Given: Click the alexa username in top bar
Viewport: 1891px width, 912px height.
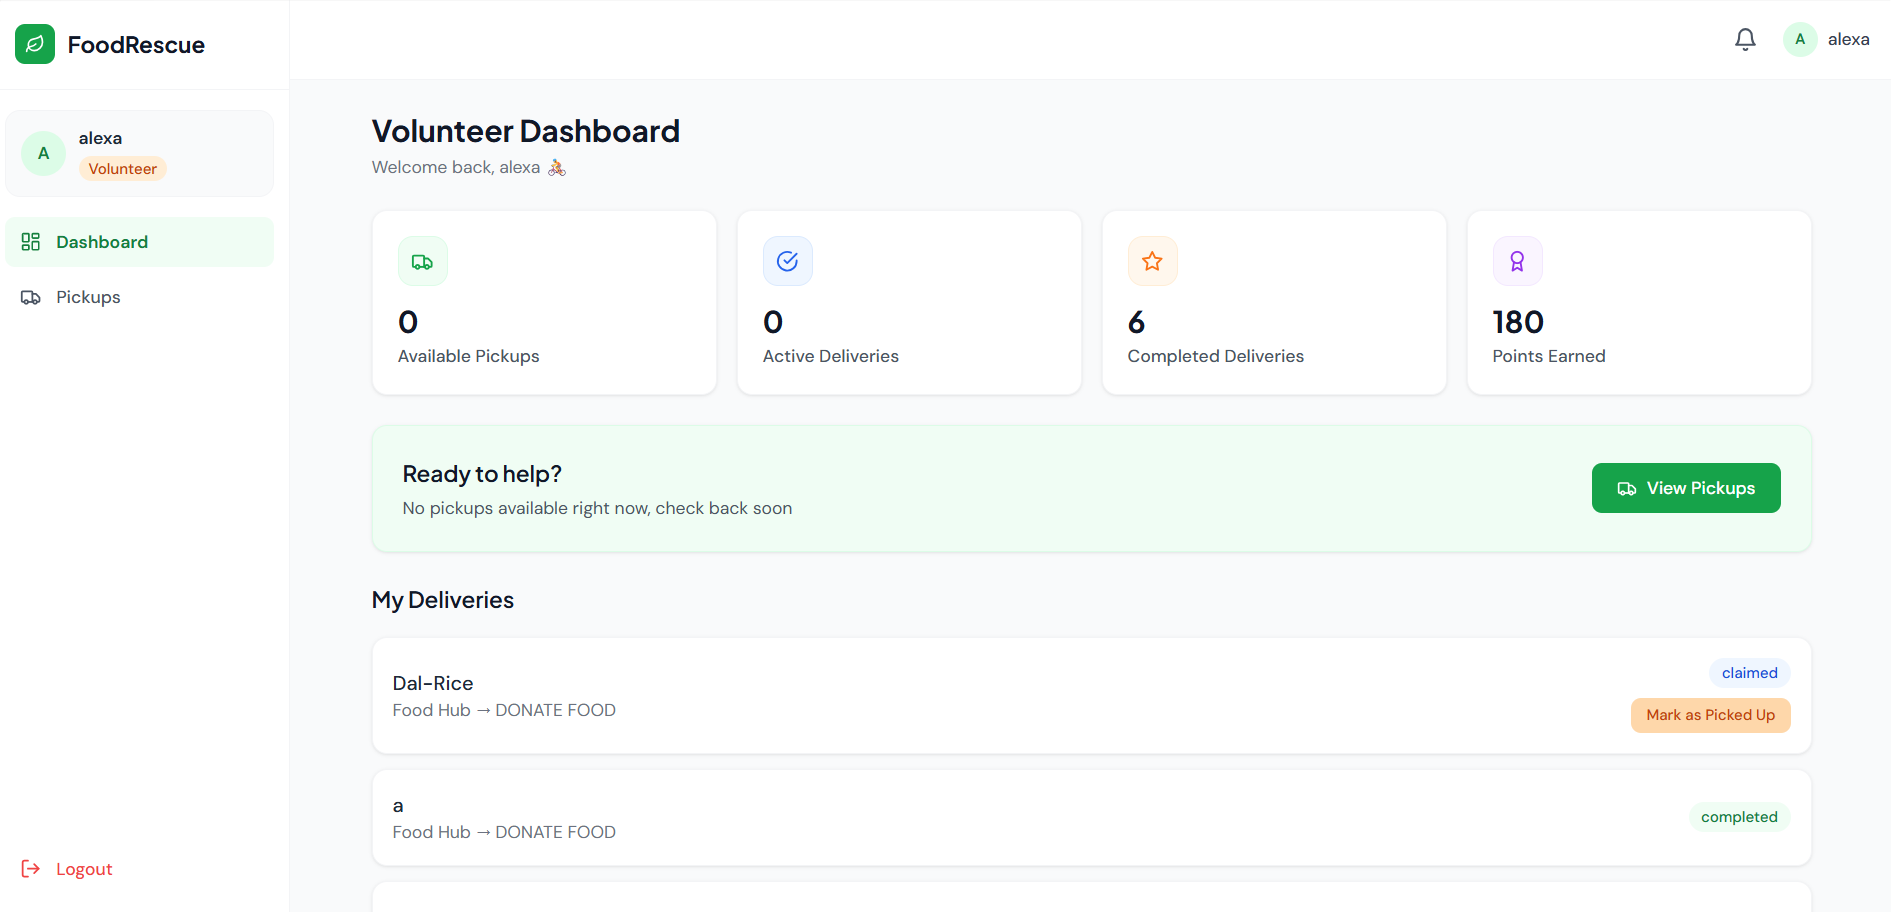Looking at the screenshot, I should tap(1848, 39).
